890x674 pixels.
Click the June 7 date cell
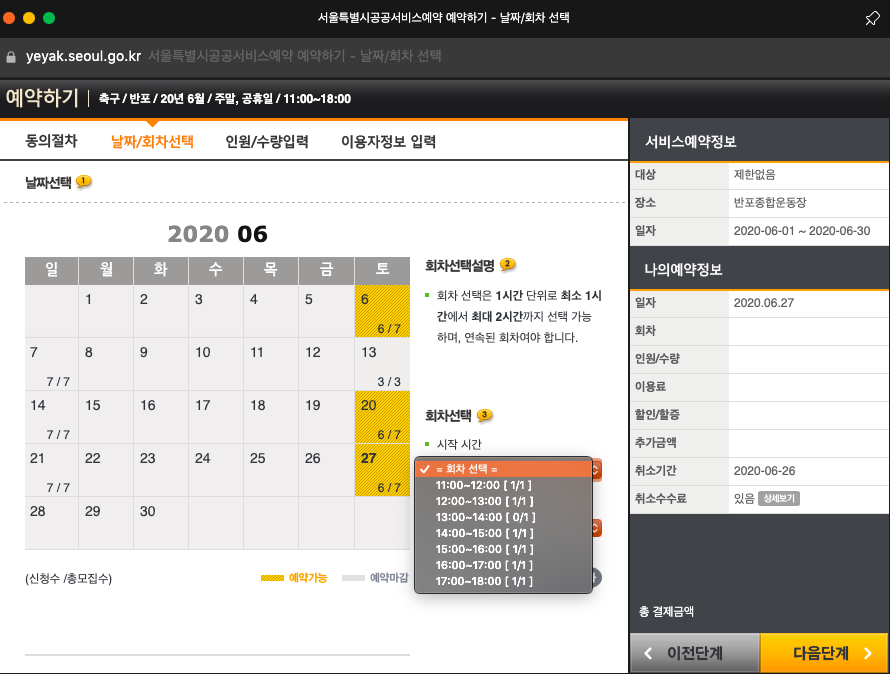point(52,364)
